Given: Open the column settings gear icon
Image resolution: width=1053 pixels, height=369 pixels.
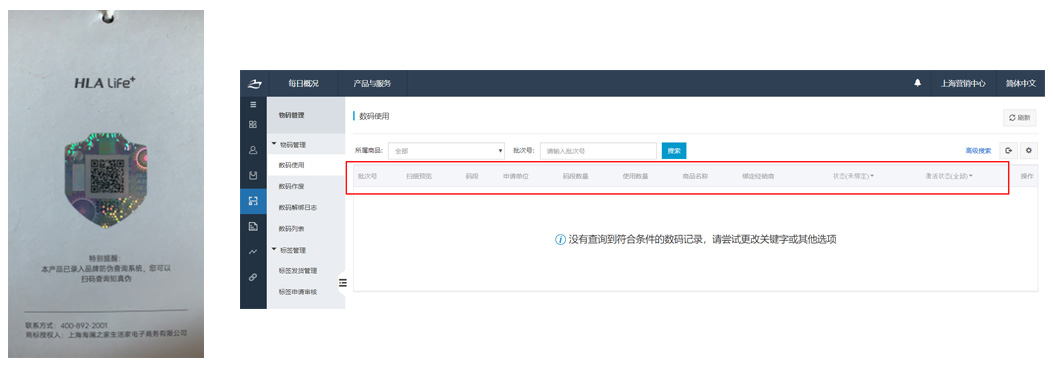Looking at the screenshot, I should 1029,151.
